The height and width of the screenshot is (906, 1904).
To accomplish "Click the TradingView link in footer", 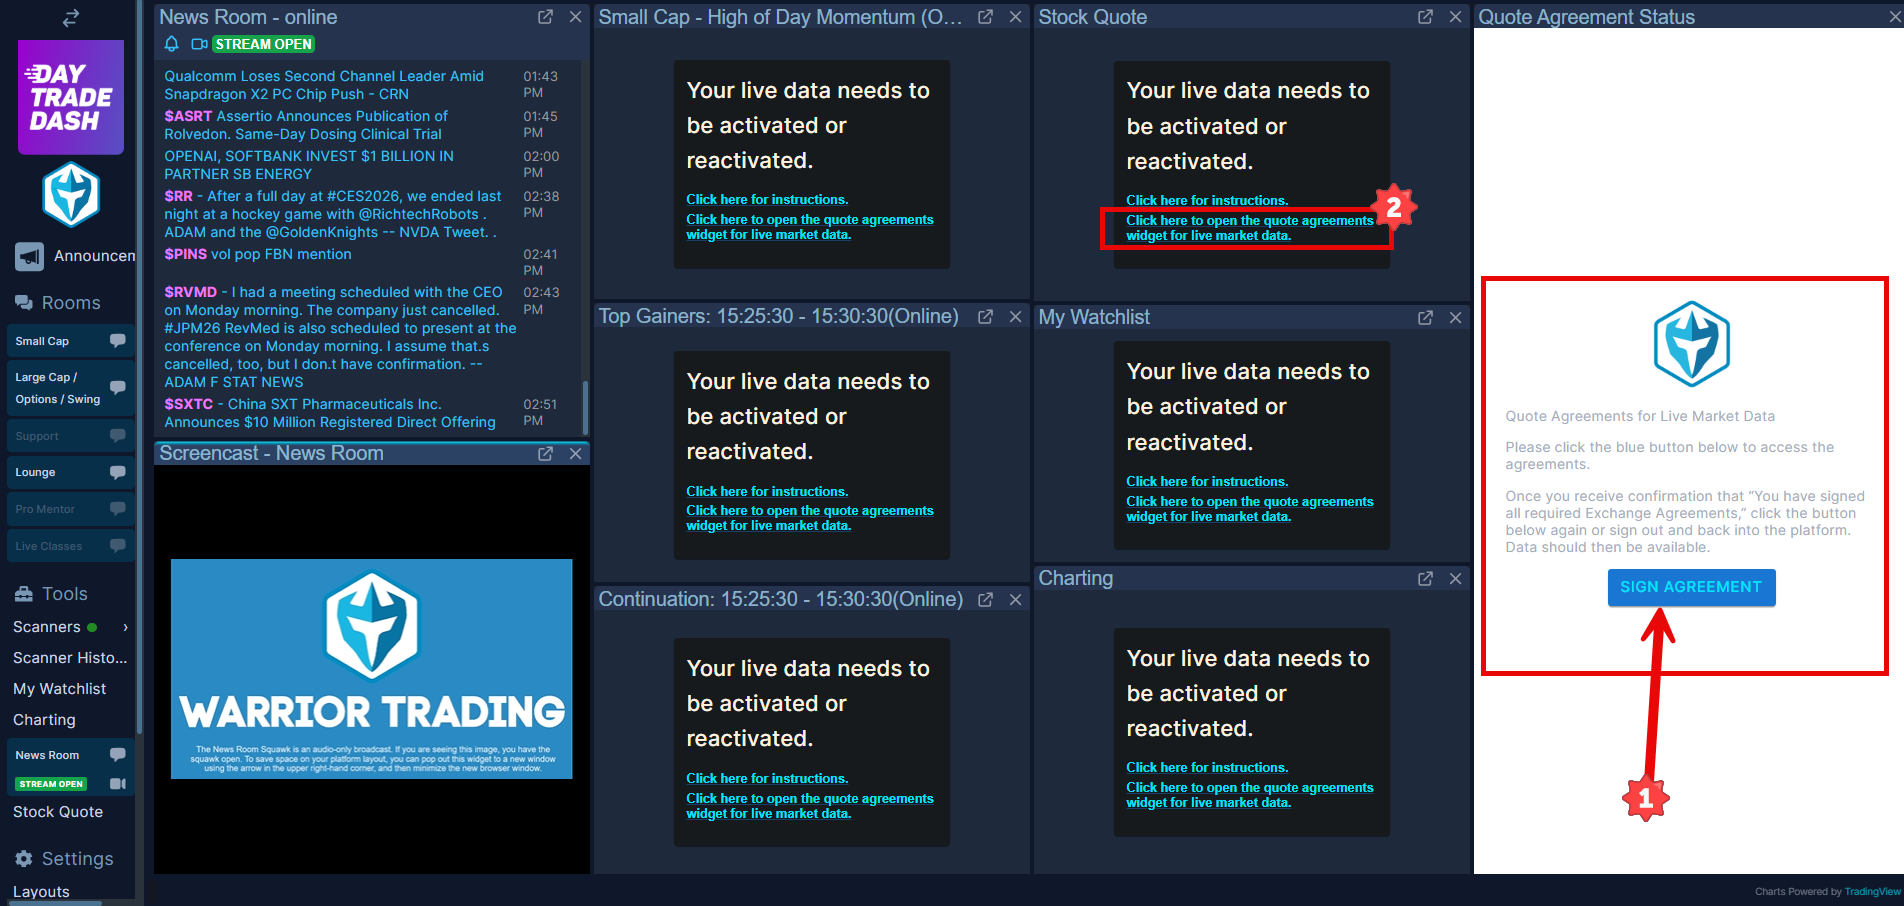I will [x=1872, y=892].
